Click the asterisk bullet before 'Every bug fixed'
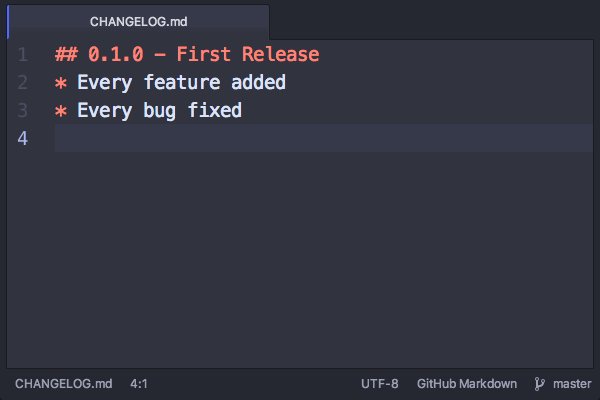This screenshot has width=600, height=400. coord(61,111)
